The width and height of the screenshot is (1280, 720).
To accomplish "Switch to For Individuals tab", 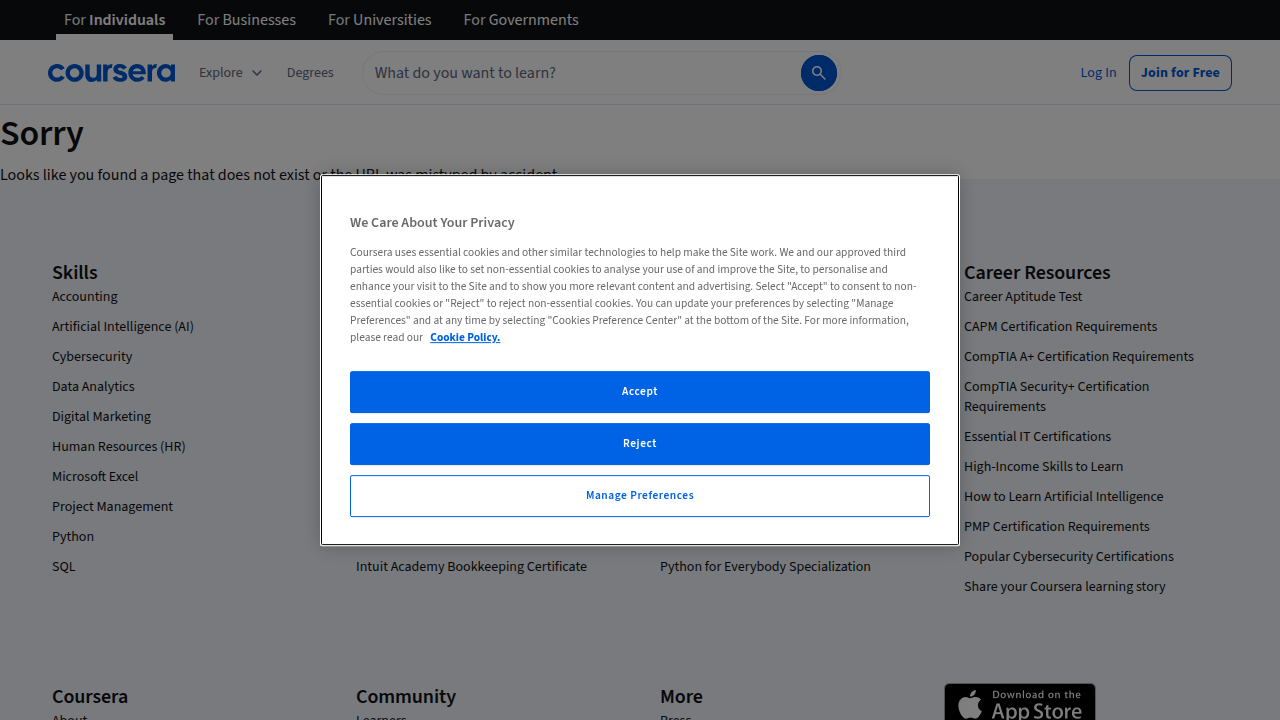I will 114,20.
